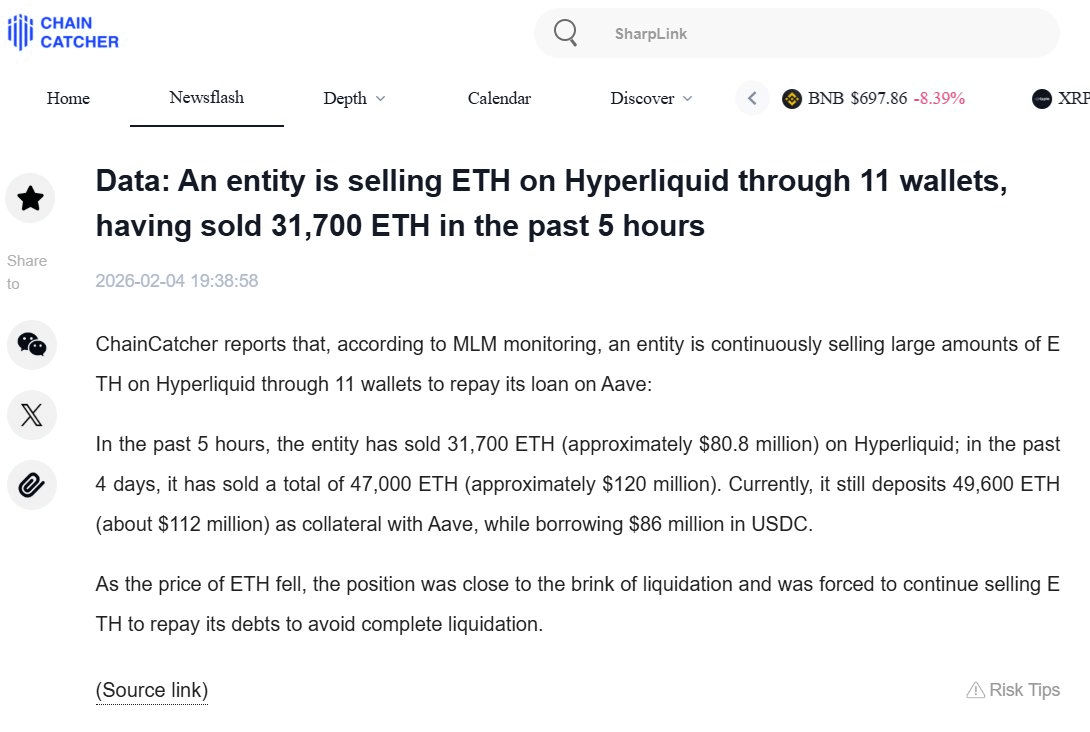The width and height of the screenshot is (1090, 732).
Task: Open the Home page
Action: click(x=68, y=98)
